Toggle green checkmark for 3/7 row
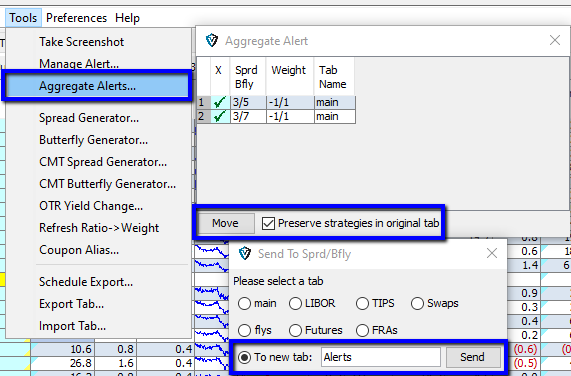The width and height of the screenshot is (571, 376). click(x=220, y=116)
